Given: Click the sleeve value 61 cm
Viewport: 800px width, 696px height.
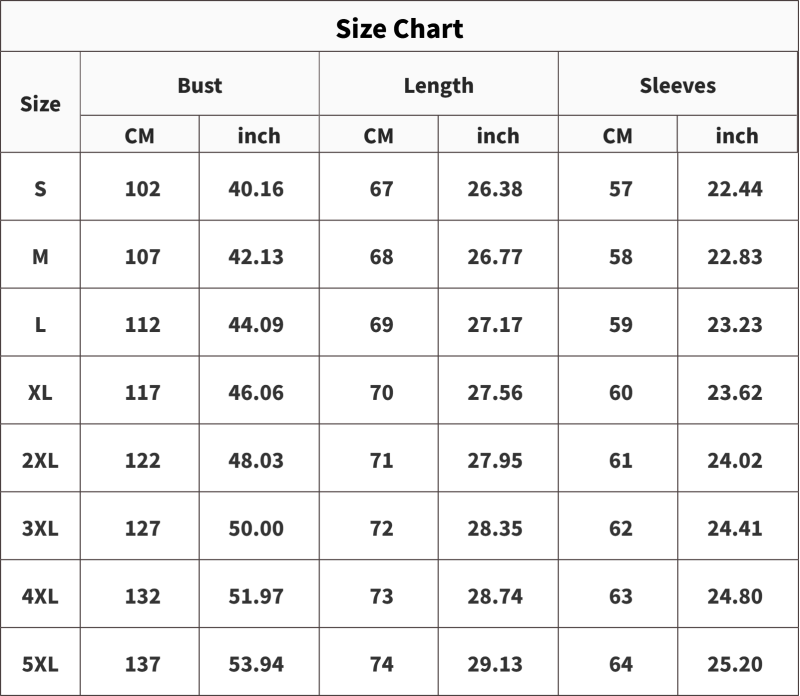Looking at the screenshot, I should pyautogui.click(x=621, y=460).
